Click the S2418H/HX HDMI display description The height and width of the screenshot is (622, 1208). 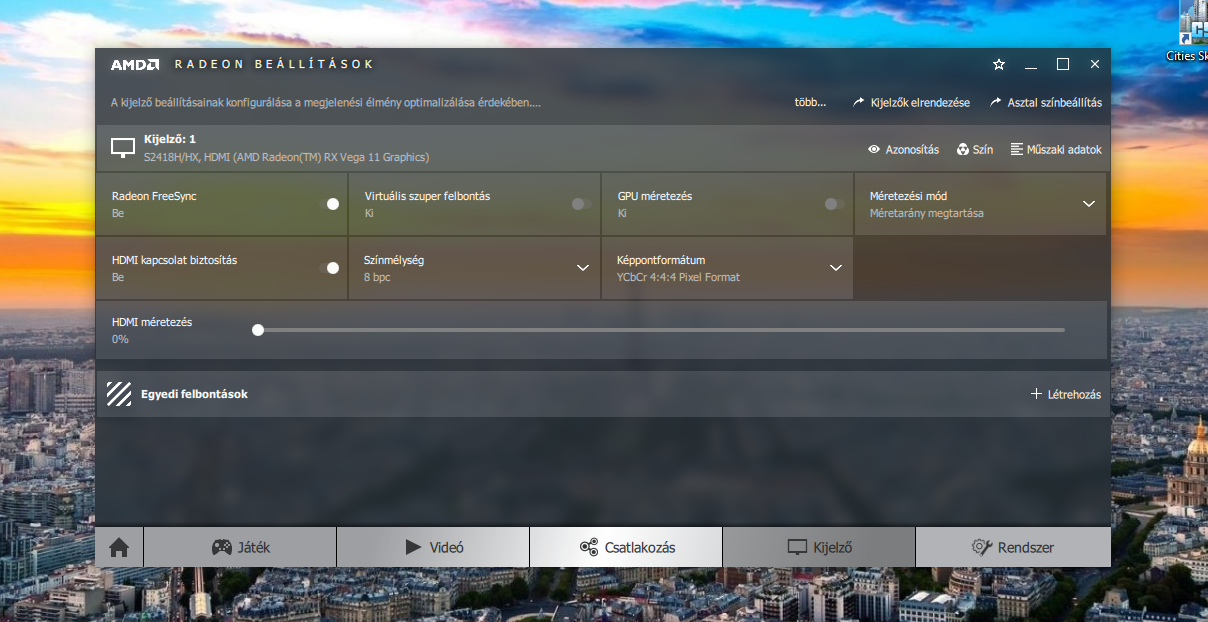coord(286,157)
